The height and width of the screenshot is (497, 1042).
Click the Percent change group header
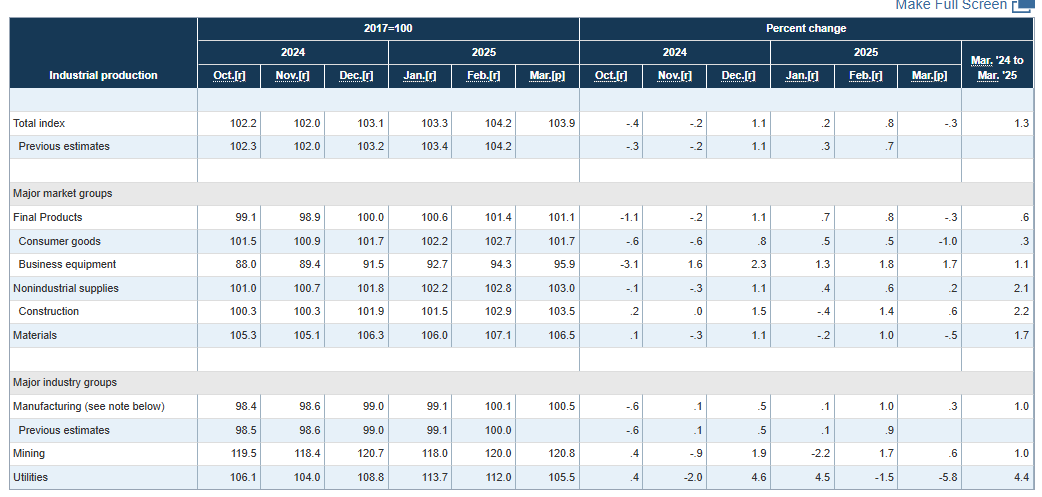click(x=806, y=29)
